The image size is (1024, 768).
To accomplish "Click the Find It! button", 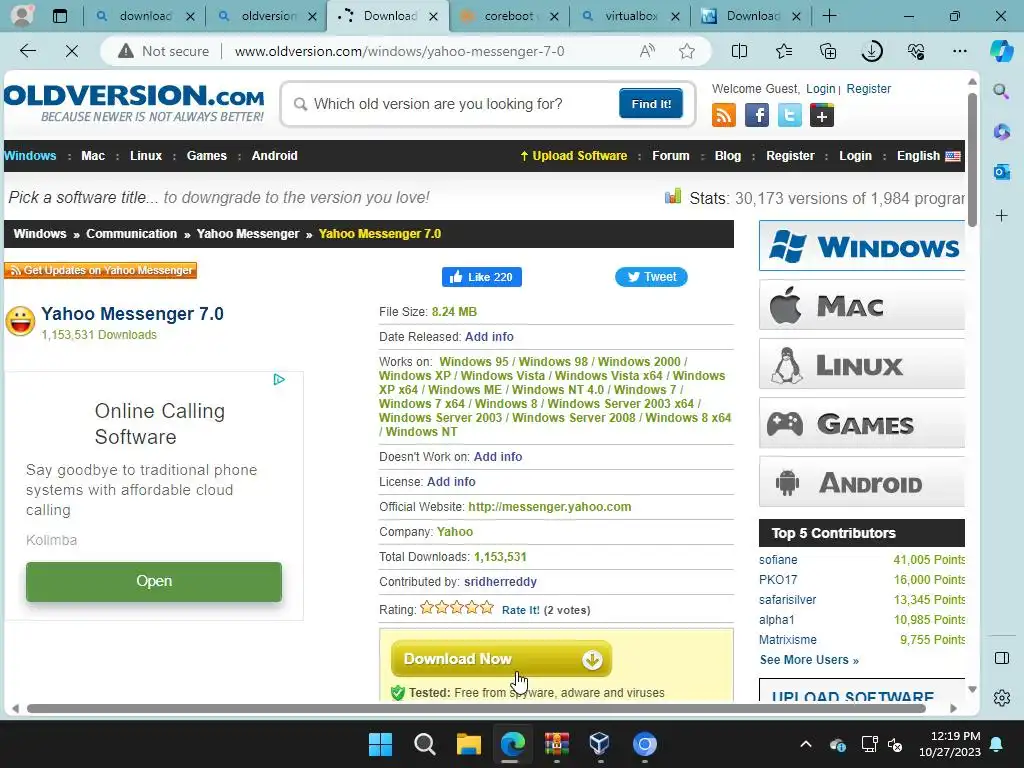I will pyautogui.click(x=650, y=104).
